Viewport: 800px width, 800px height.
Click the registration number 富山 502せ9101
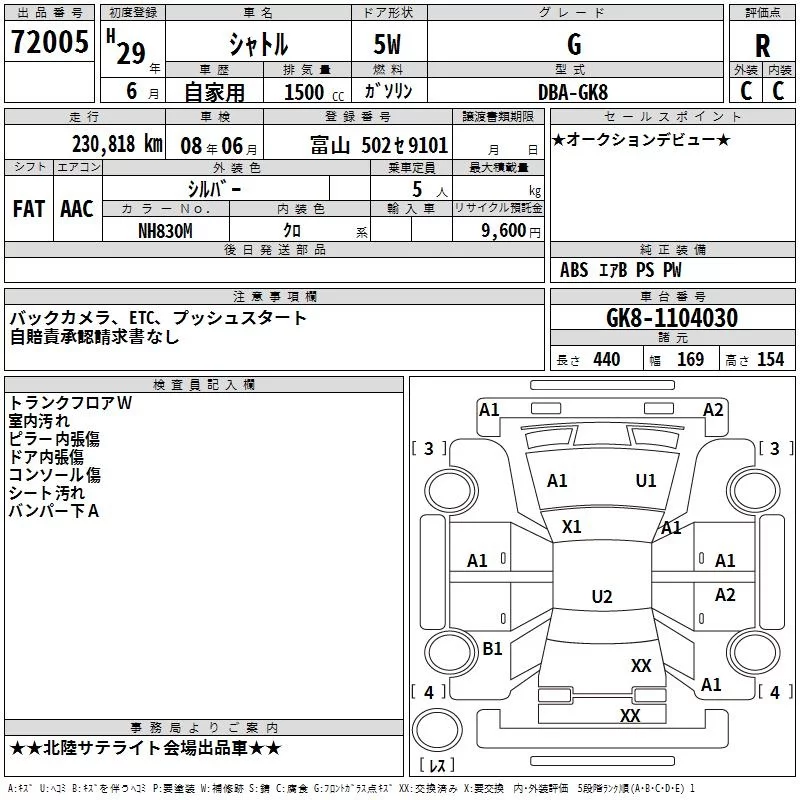[x=379, y=145]
